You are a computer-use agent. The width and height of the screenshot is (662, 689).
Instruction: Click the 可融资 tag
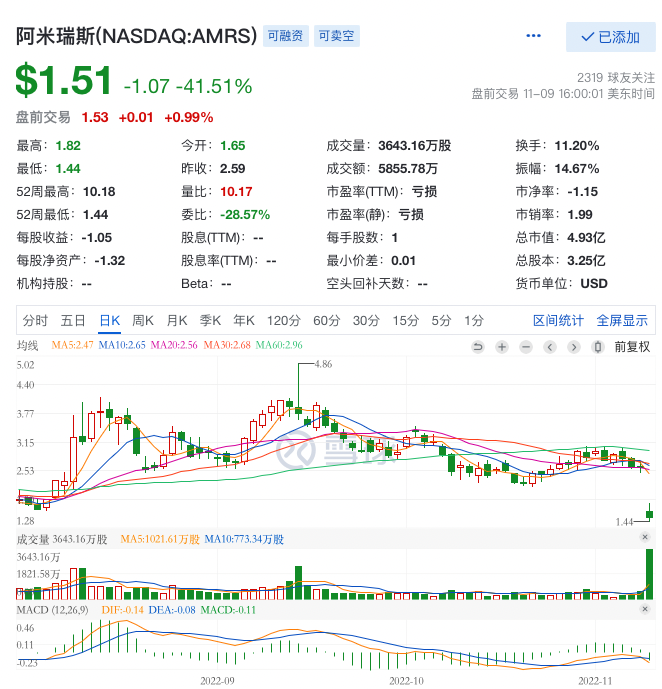click(x=286, y=36)
